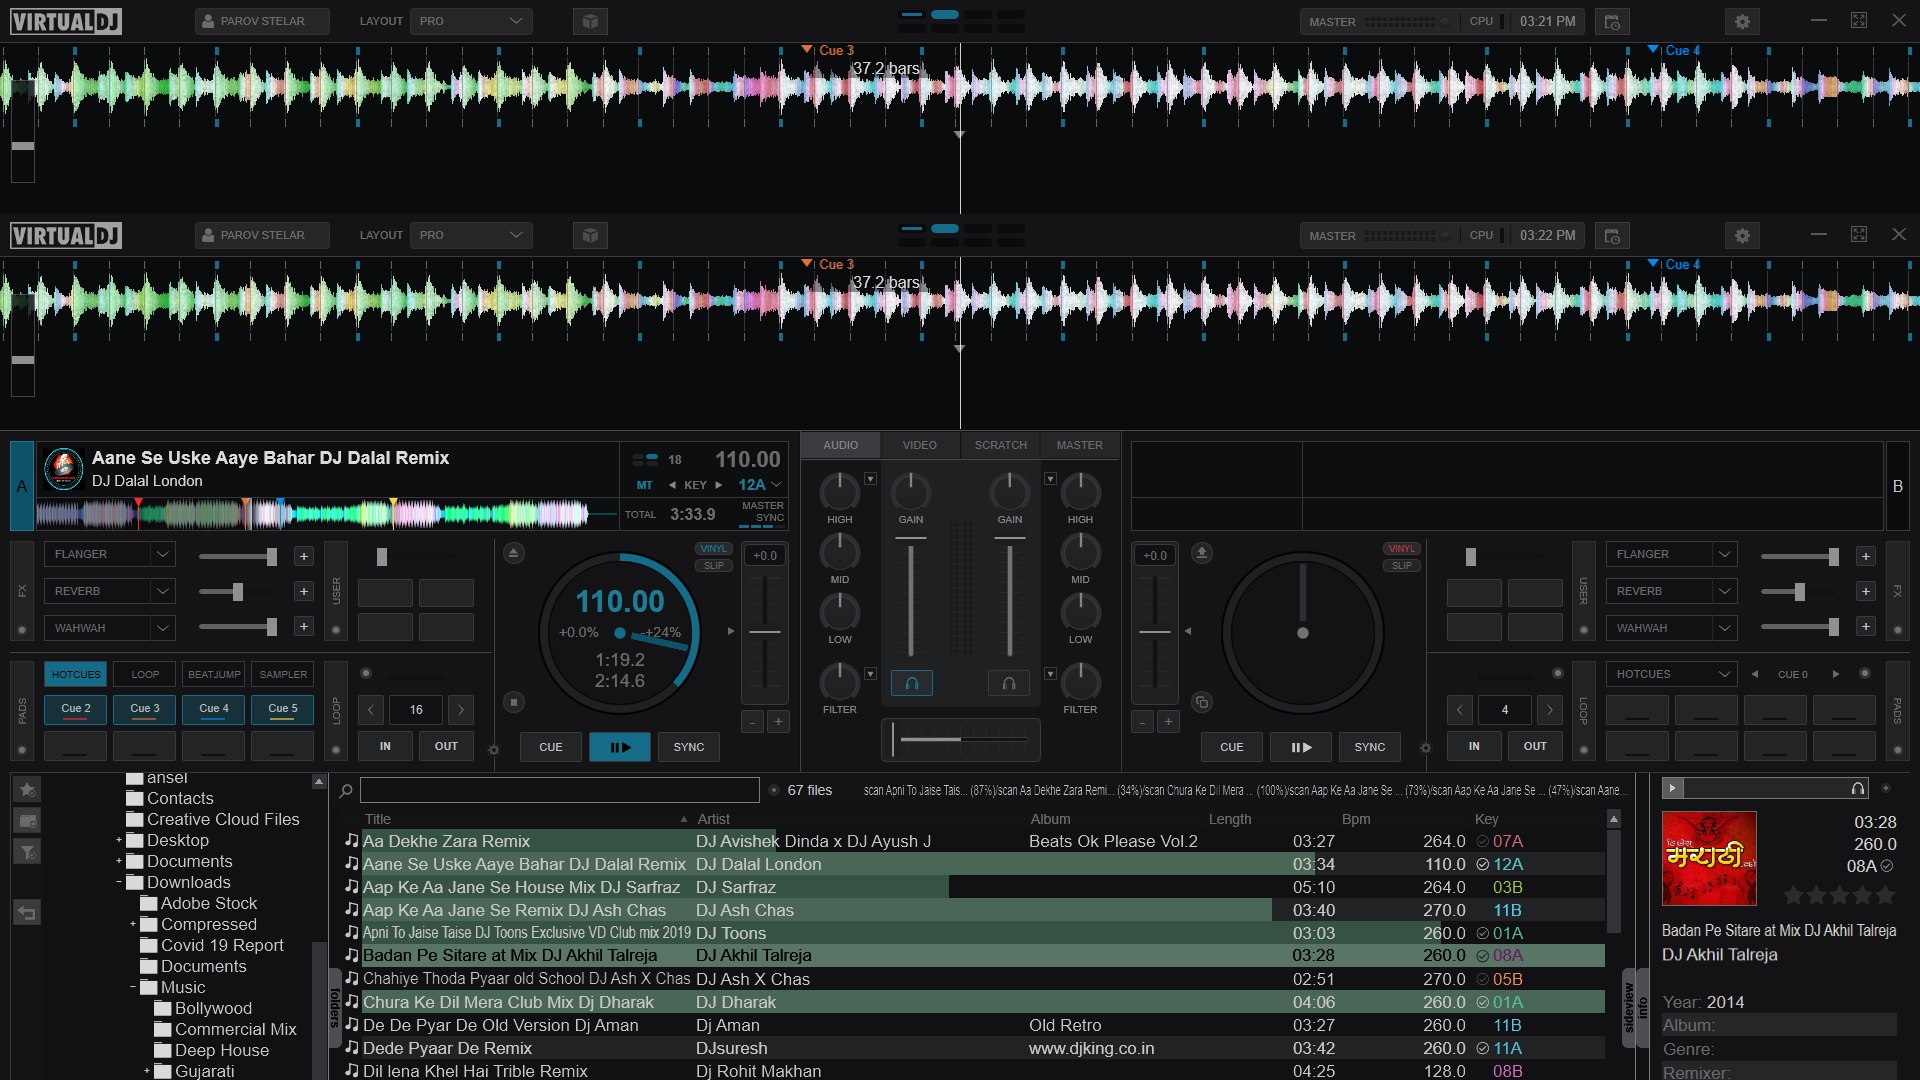Click the stop button icon on deck A
This screenshot has width=1920, height=1080.
[x=513, y=702]
